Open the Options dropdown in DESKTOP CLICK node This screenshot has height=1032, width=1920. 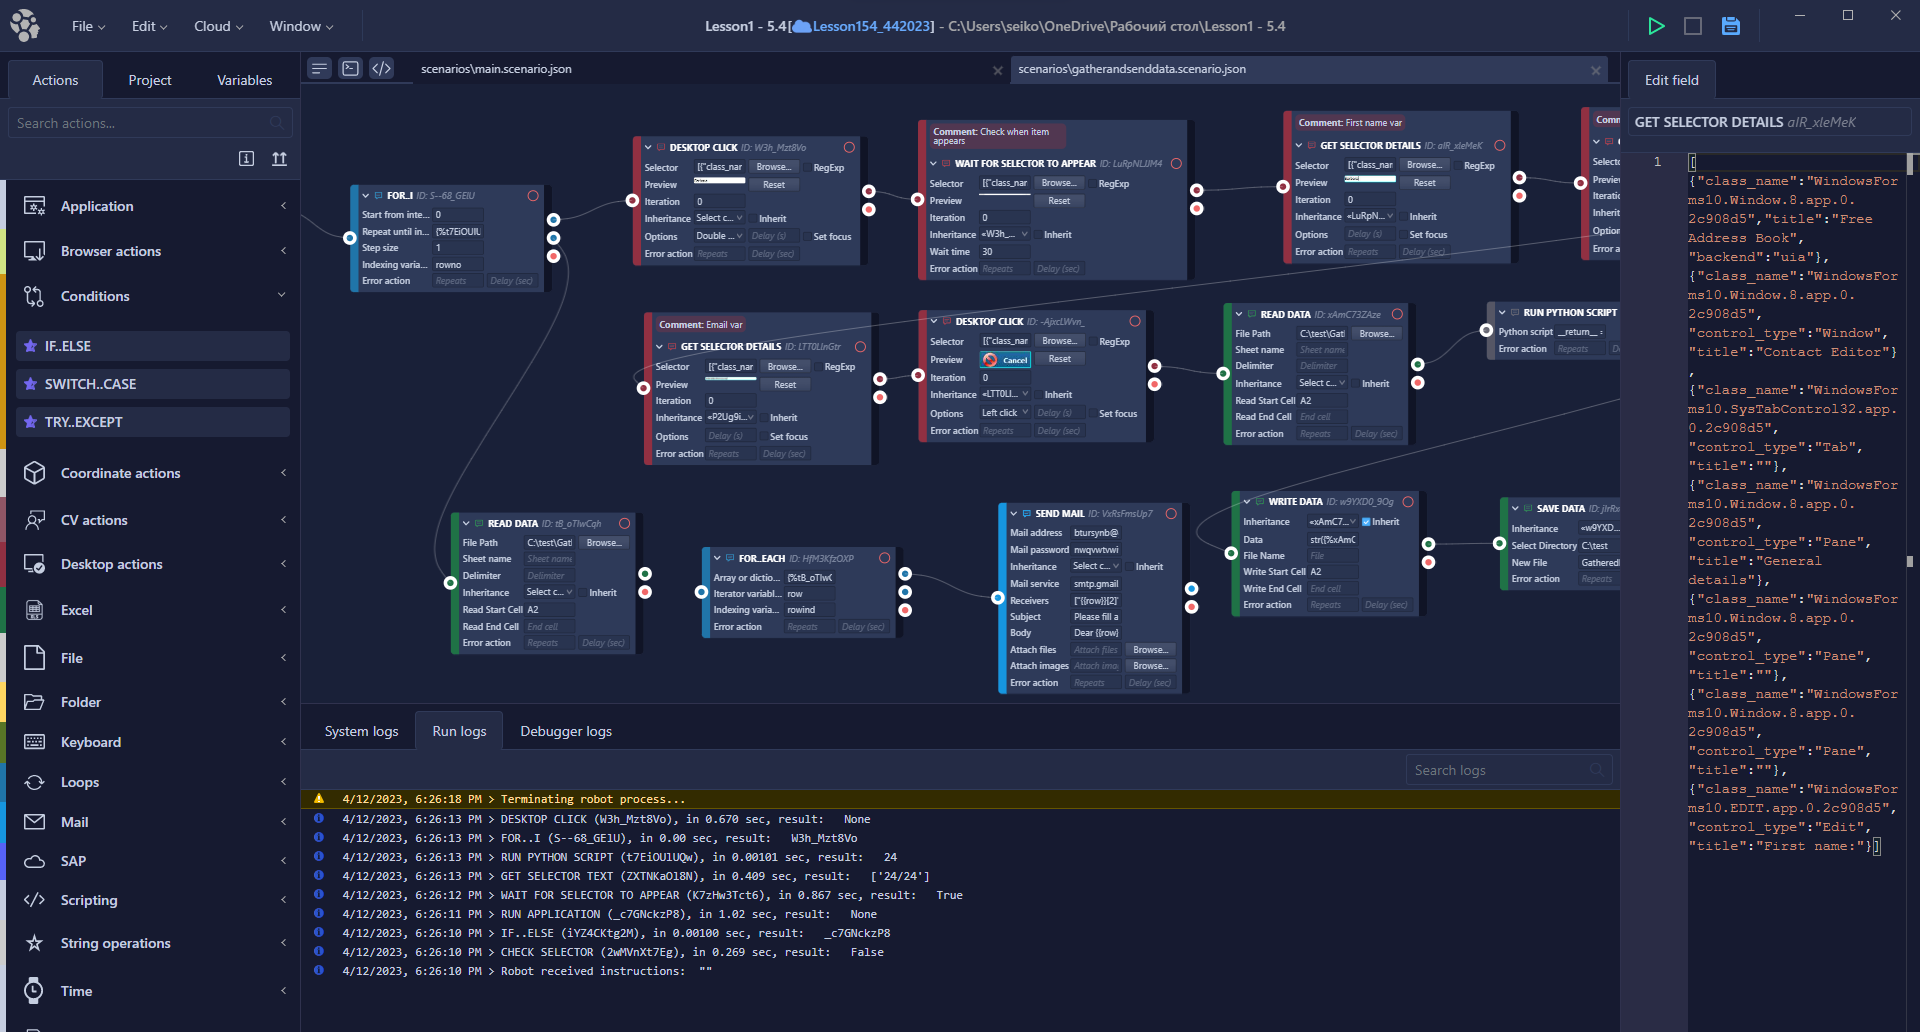point(717,236)
